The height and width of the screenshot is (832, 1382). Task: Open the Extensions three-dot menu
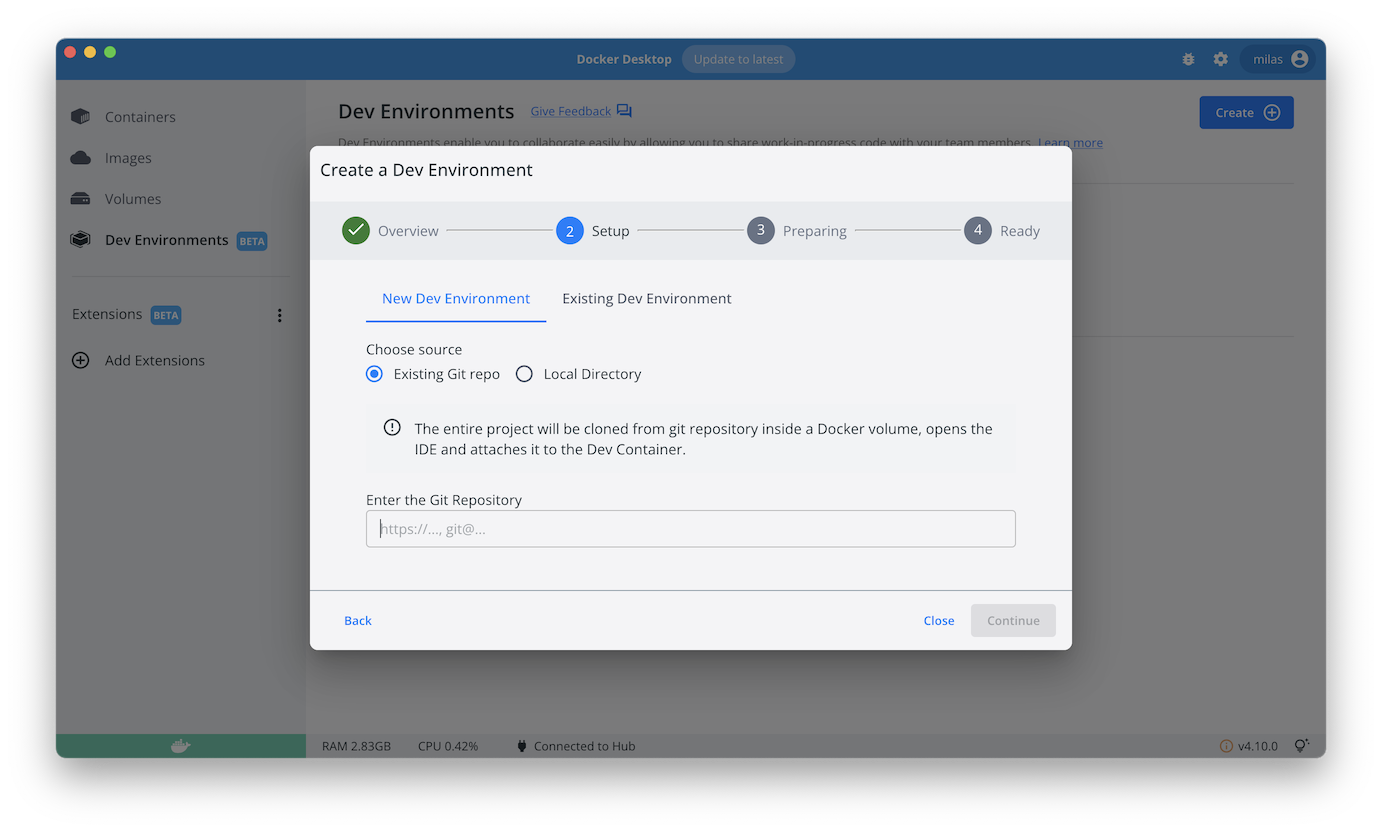(280, 314)
